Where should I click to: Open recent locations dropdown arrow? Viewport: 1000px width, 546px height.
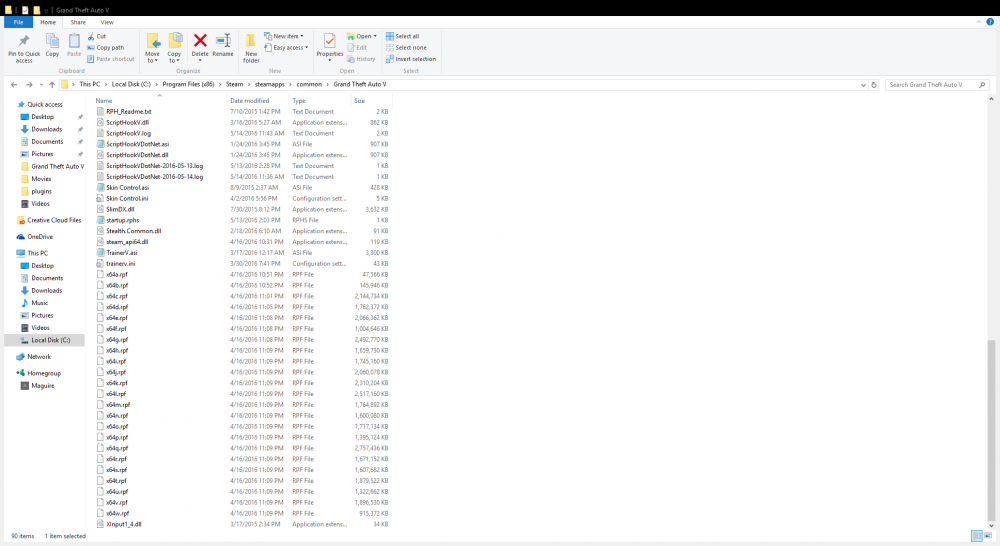click(41, 85)
